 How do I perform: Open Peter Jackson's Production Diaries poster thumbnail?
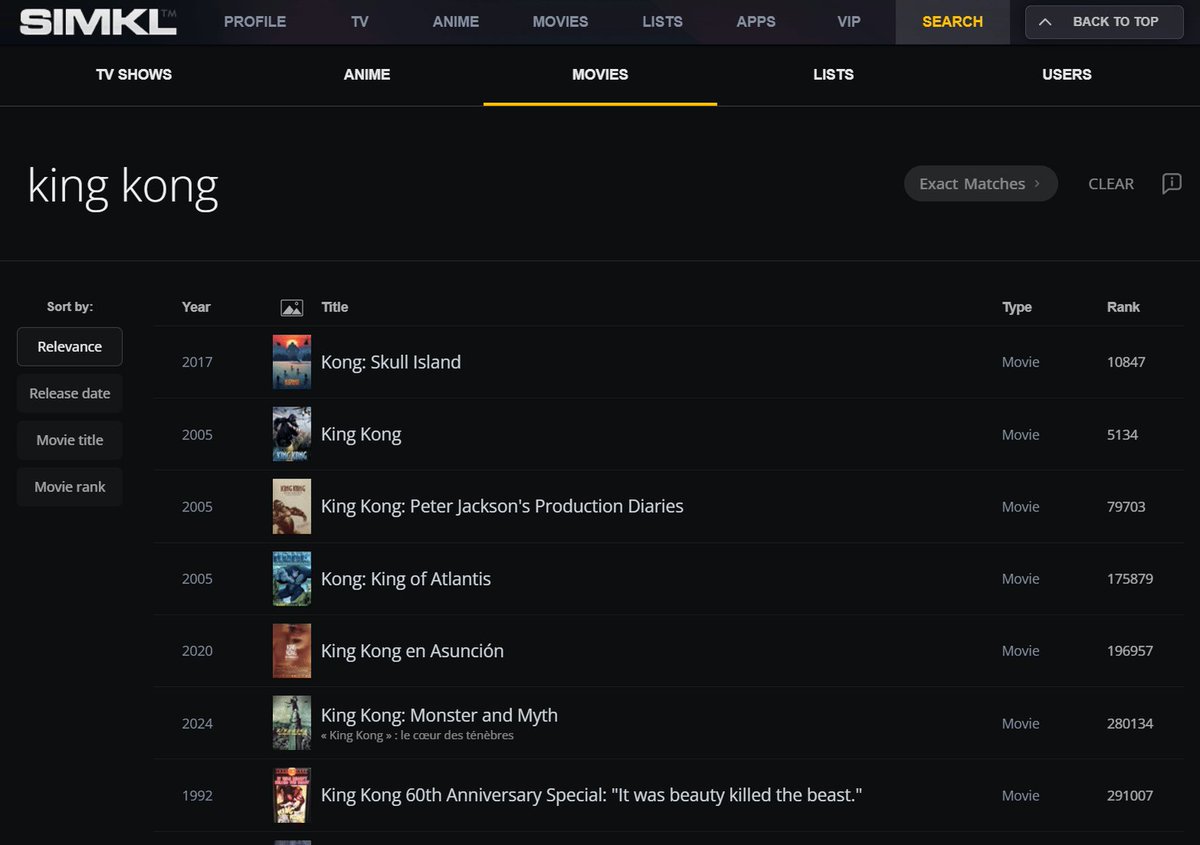[292, 506]
